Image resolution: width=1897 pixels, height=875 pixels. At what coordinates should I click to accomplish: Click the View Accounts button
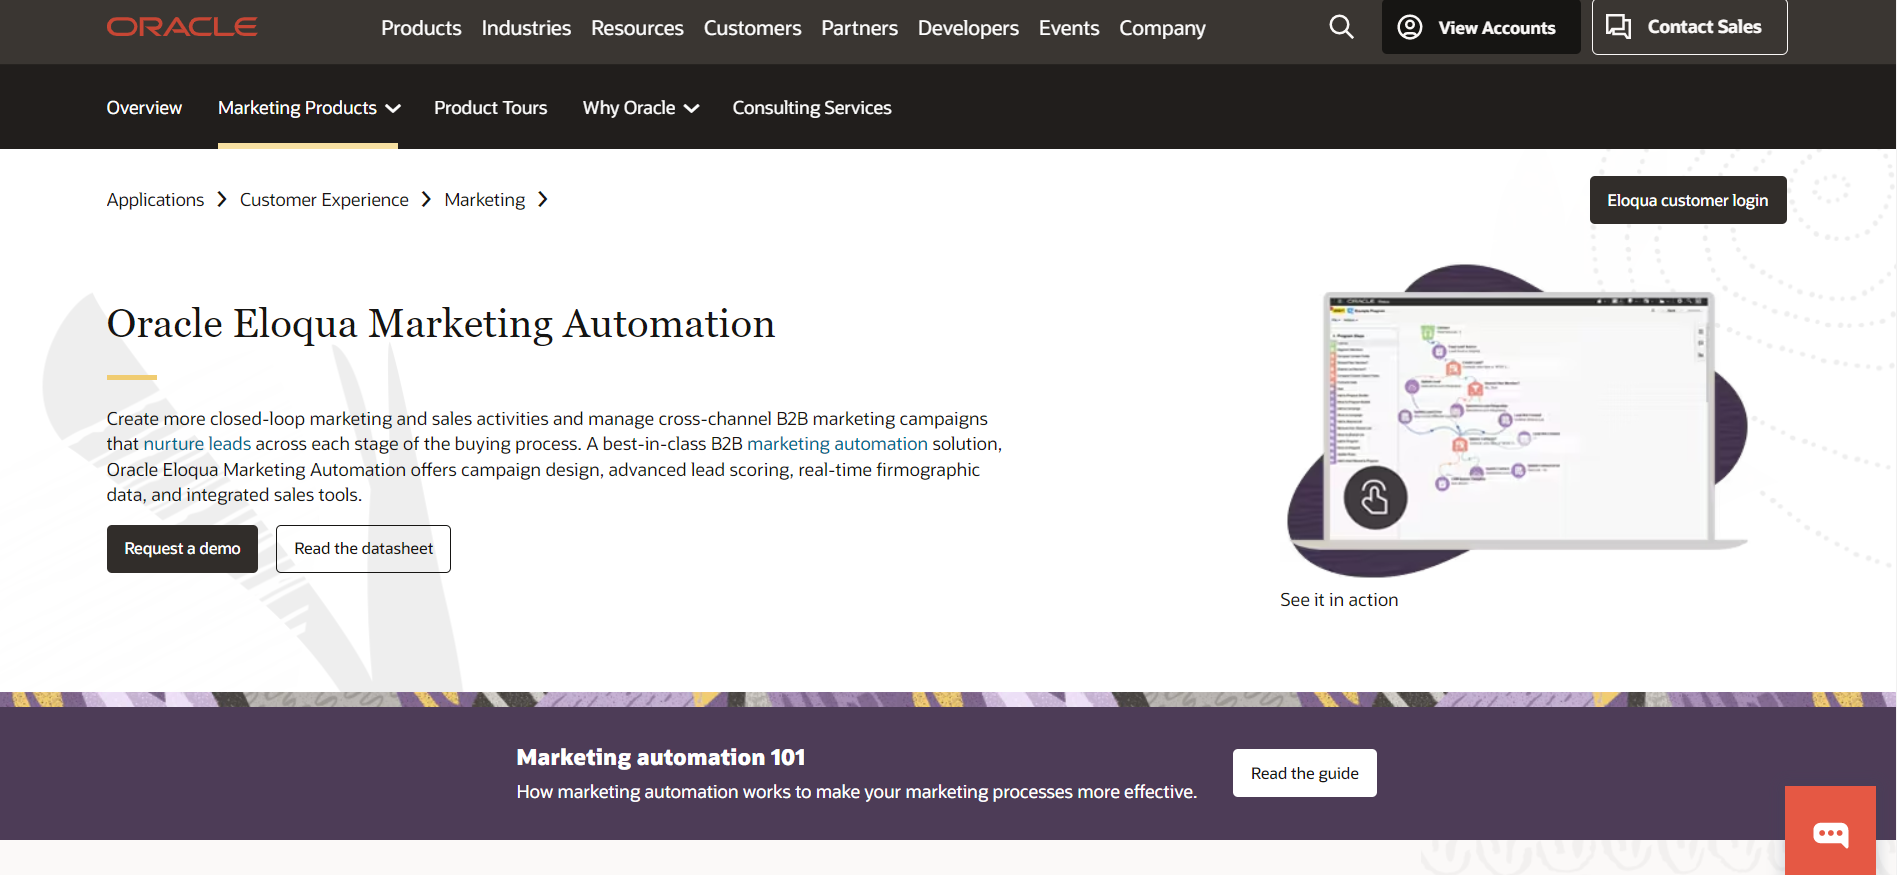[x=1480, y=27]
